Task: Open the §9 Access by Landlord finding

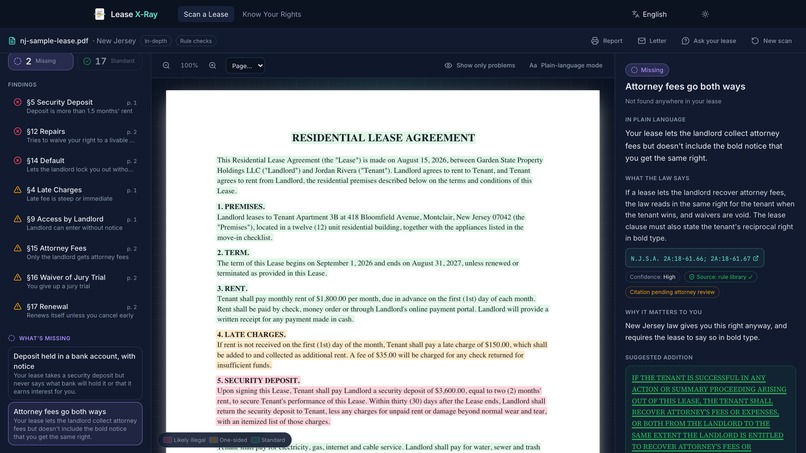Action: (x=75, y=223)
